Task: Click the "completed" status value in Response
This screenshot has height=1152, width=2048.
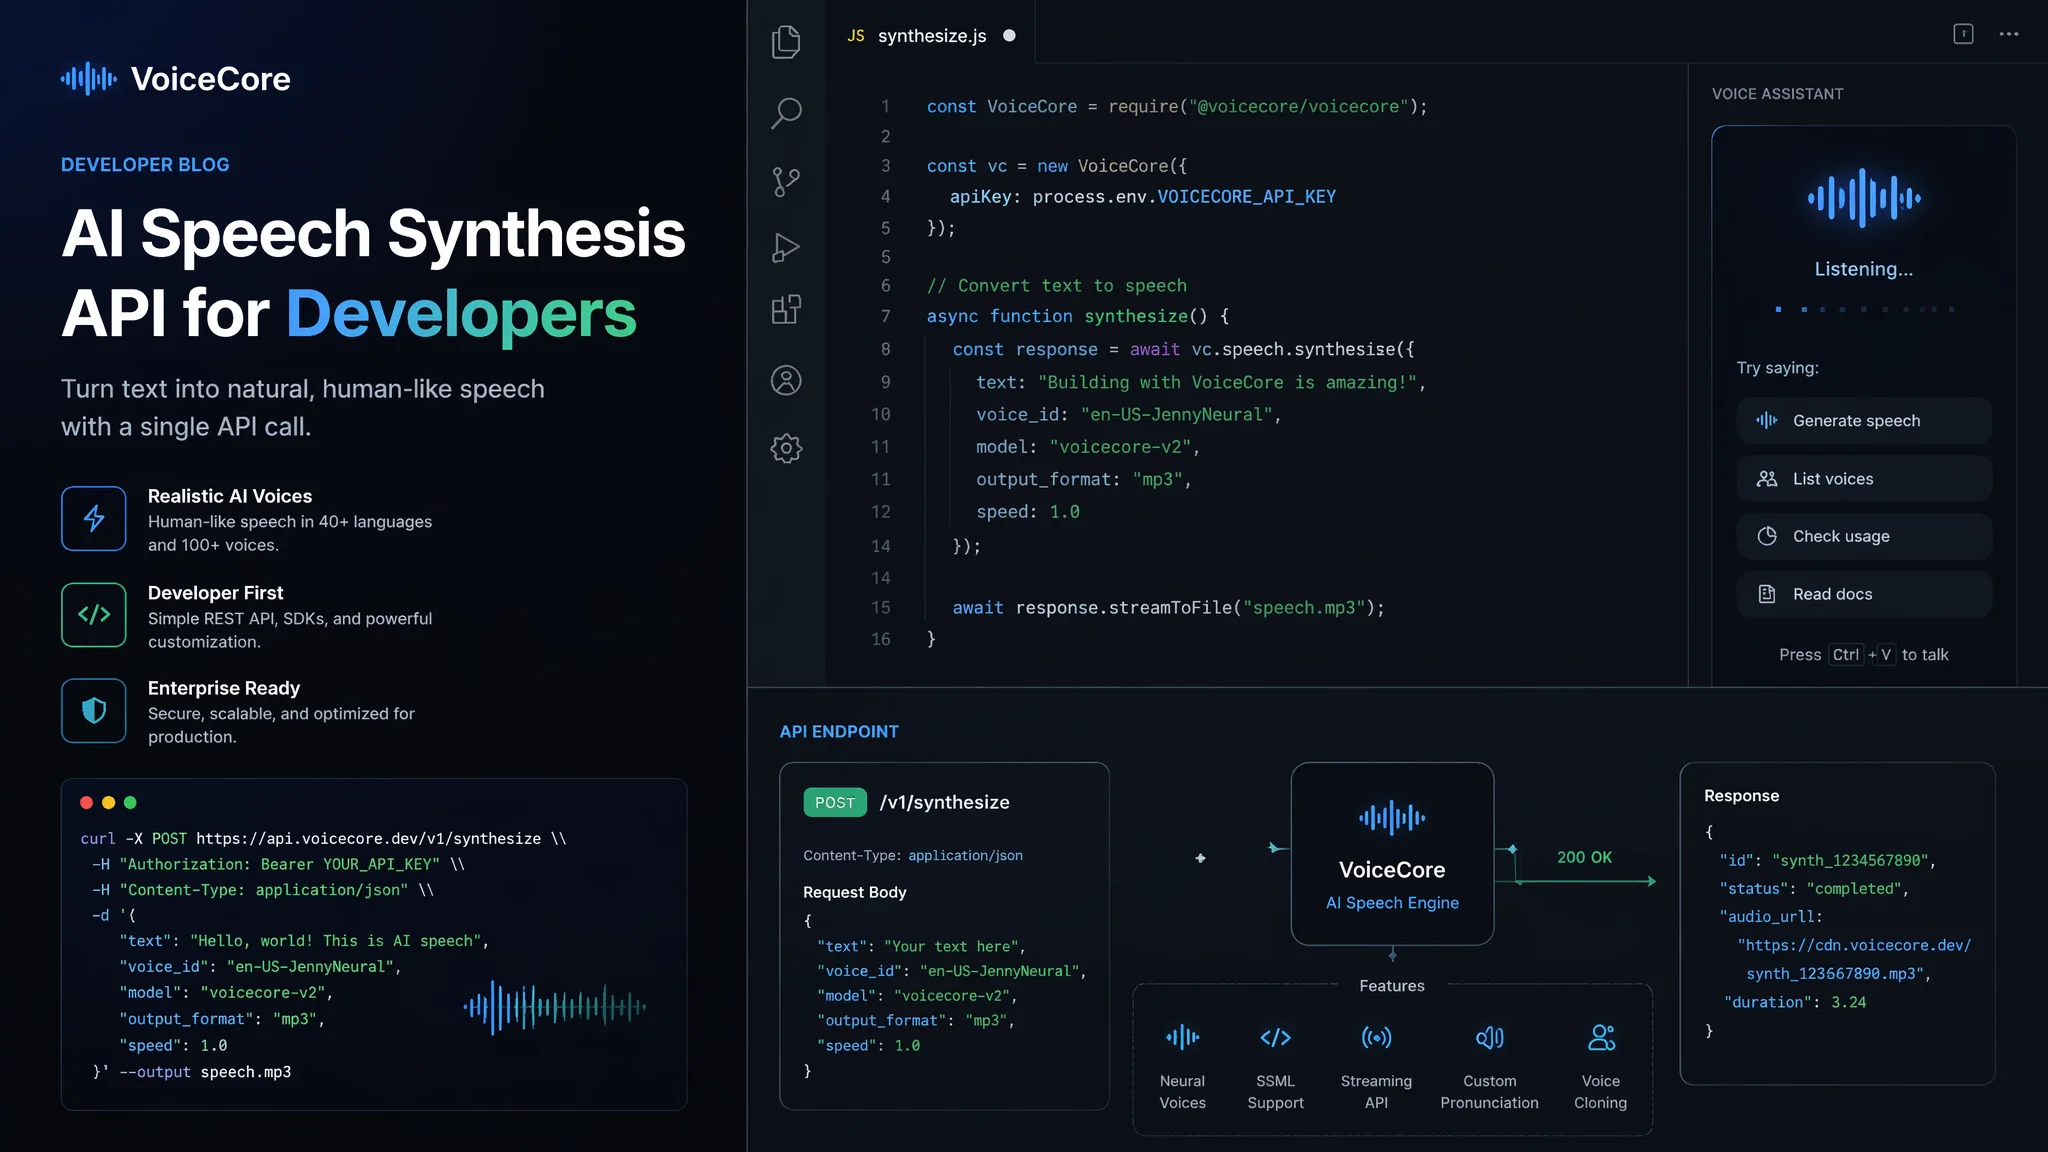Action: click(x=1854, y=888)
